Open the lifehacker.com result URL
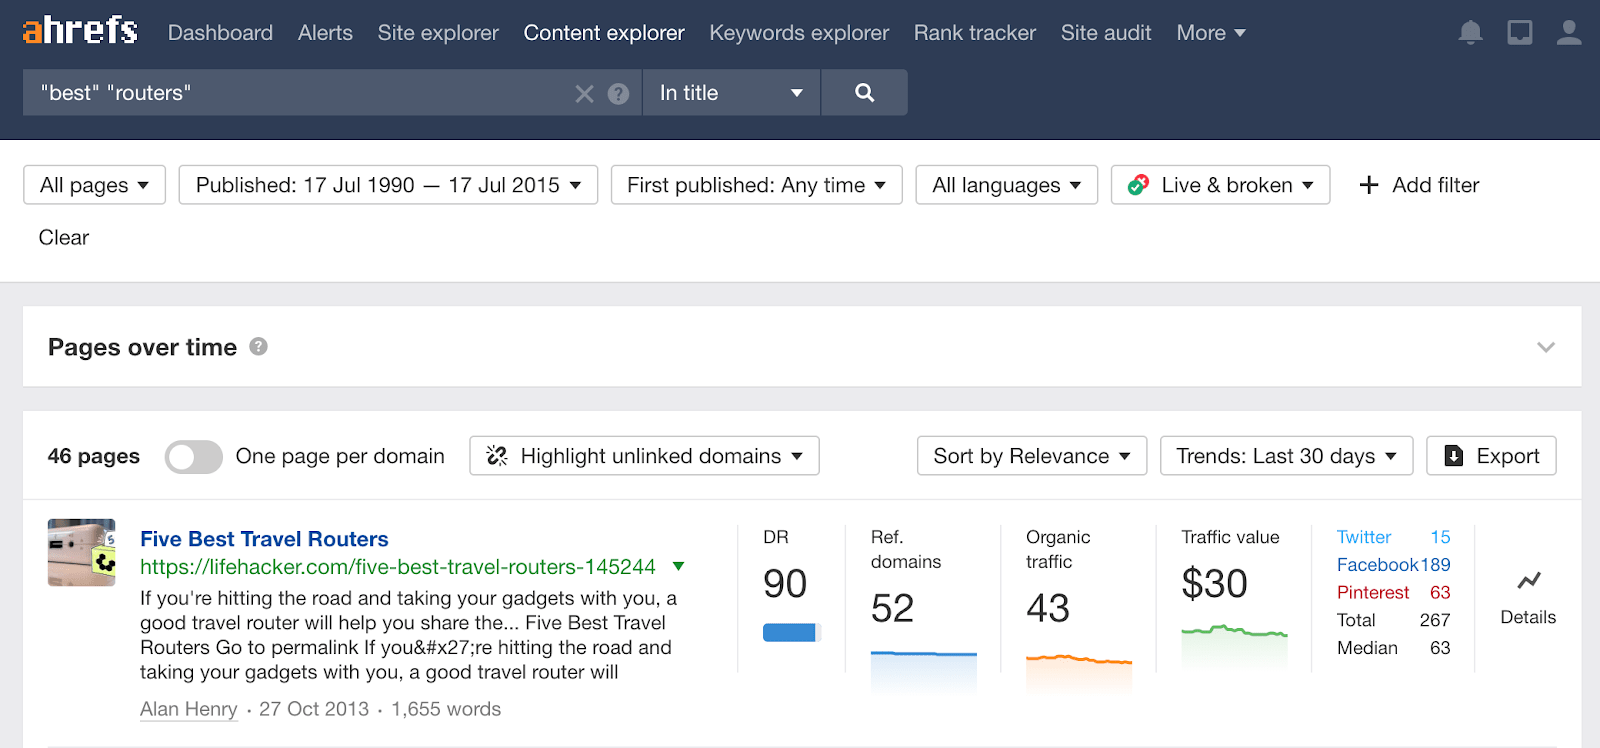The height and width of the screenshot is (748, 1600). click(398, 567)
